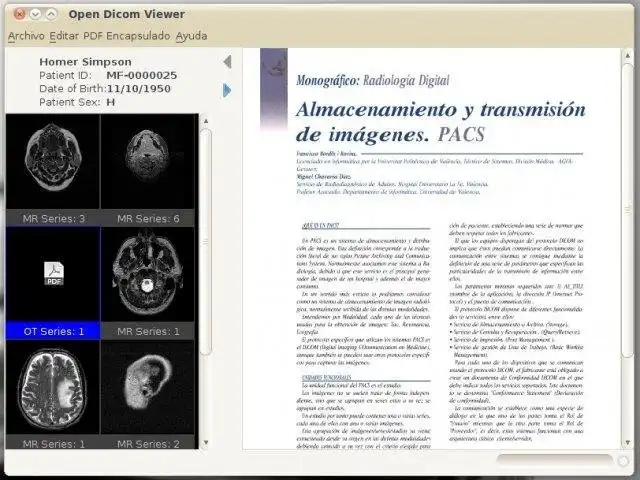Click the Patient ID value MF-0000025
The image size is (640, 480).
(x=142, y=76)
